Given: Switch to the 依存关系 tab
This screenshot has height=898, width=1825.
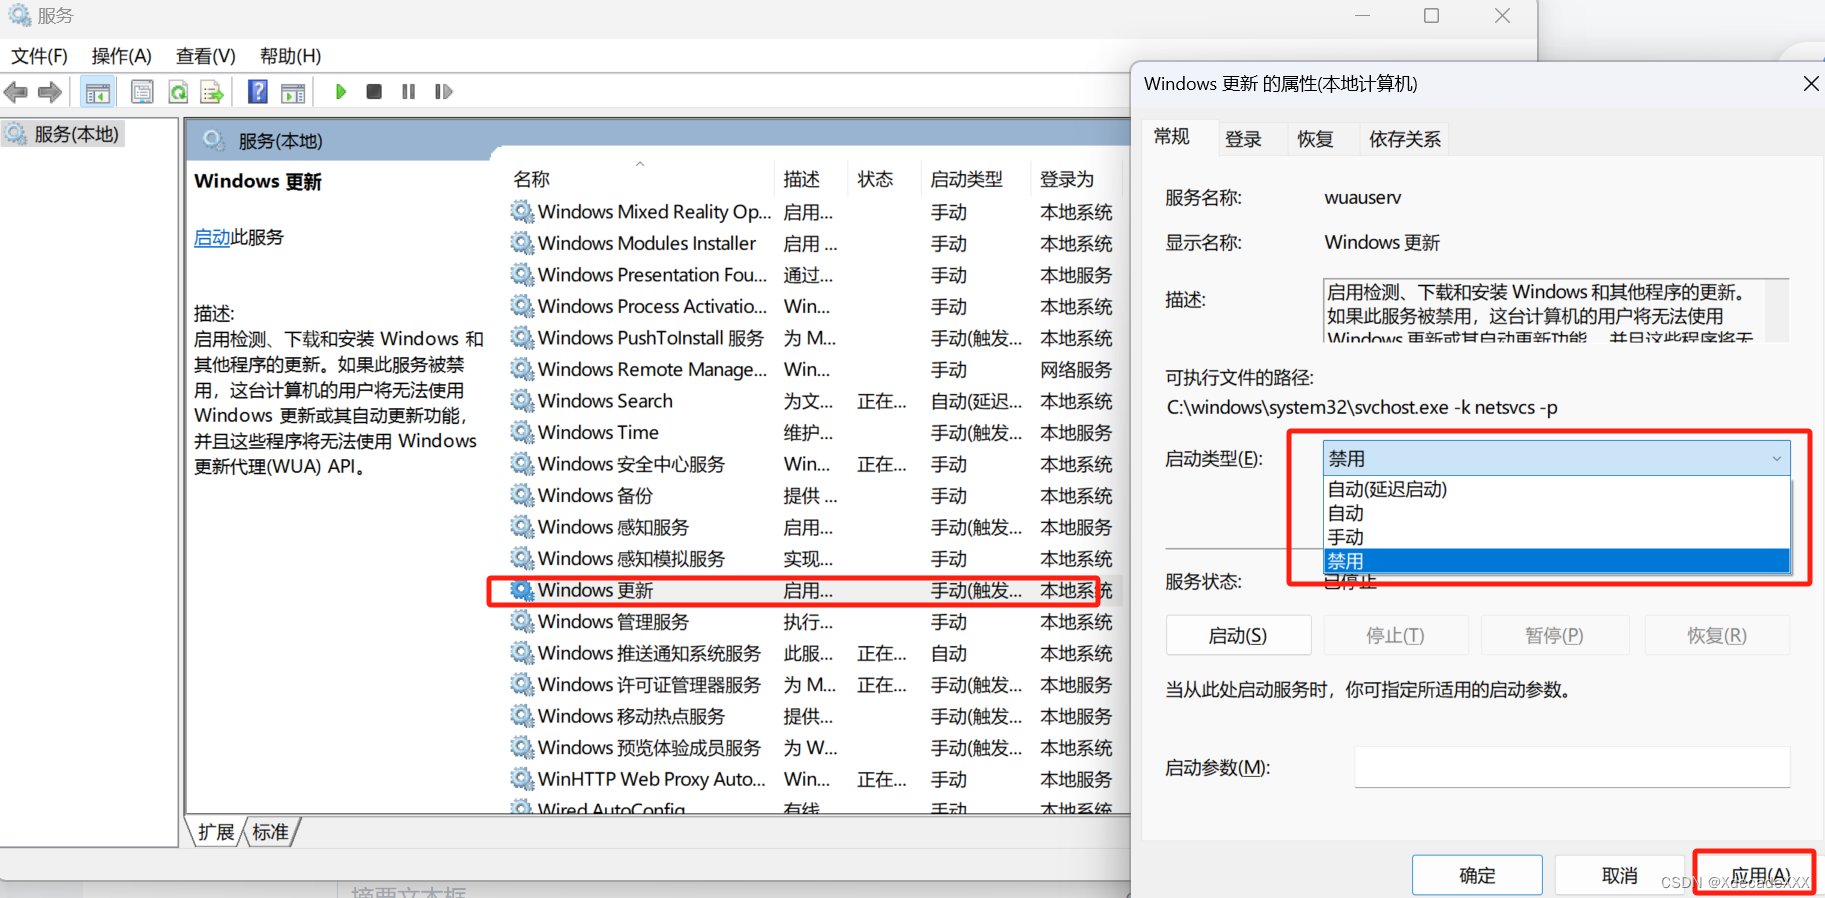Looking at the screenshot, I should point(1405,139).
